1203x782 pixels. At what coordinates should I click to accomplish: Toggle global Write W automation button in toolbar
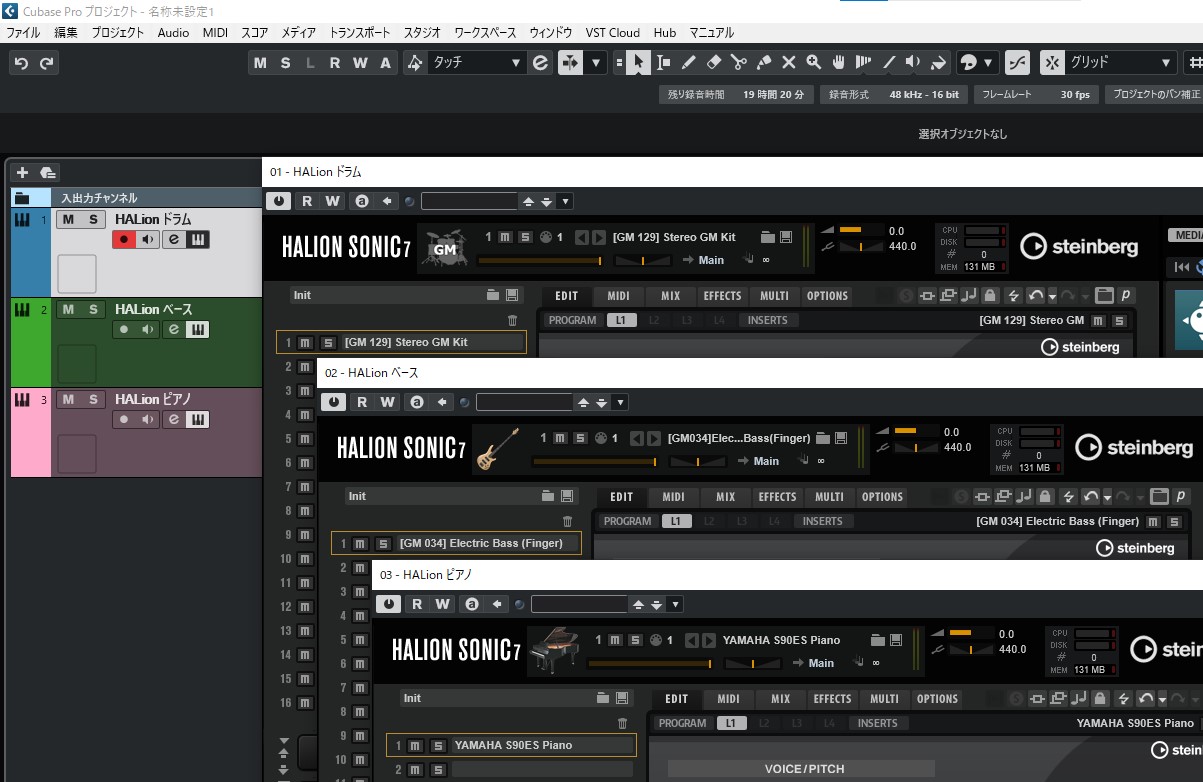[x=359, y=63]
